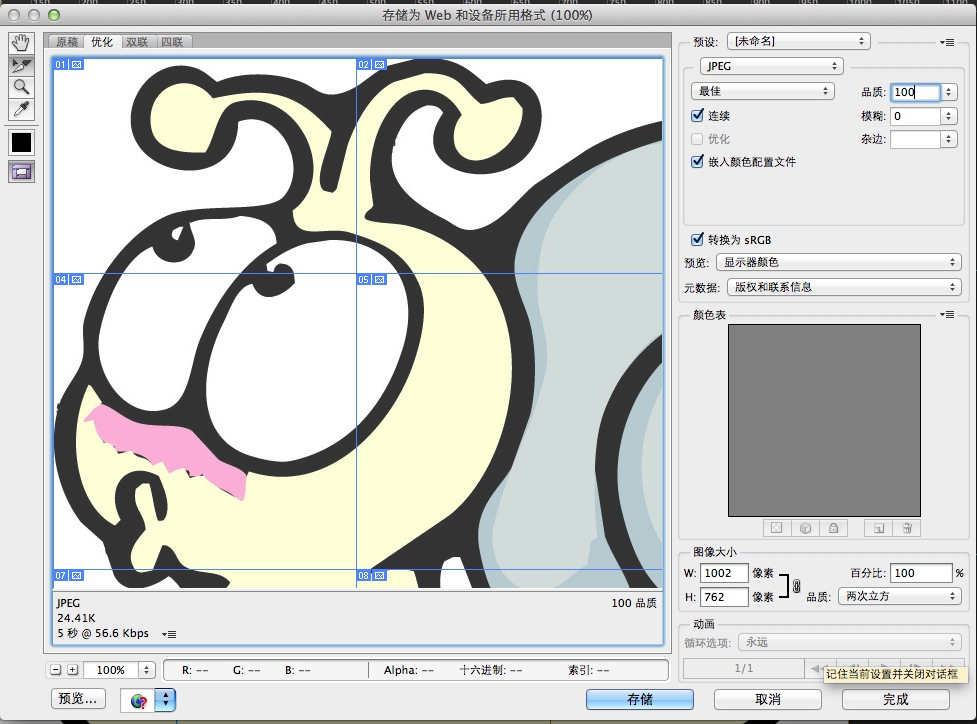Open the optimize panel menu icon
Image resolution: width=977 pixels, height=724 pixels.
pos(947,42)
